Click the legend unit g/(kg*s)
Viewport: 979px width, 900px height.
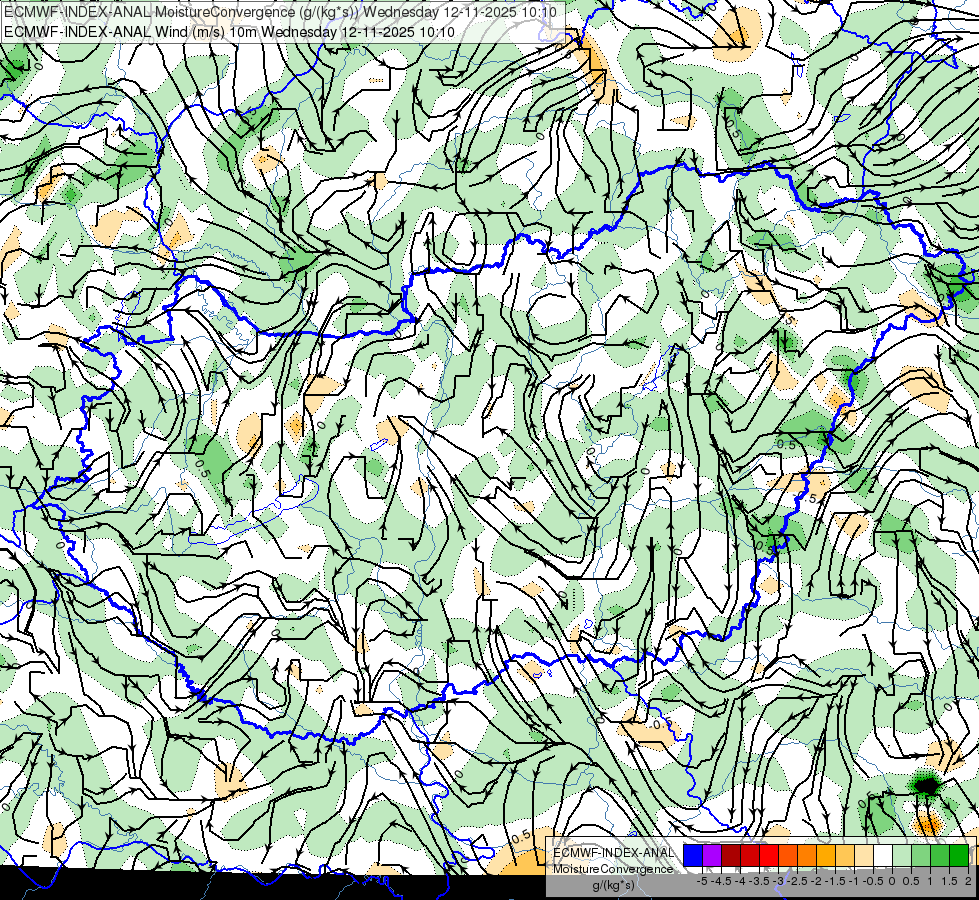(614, 886)
